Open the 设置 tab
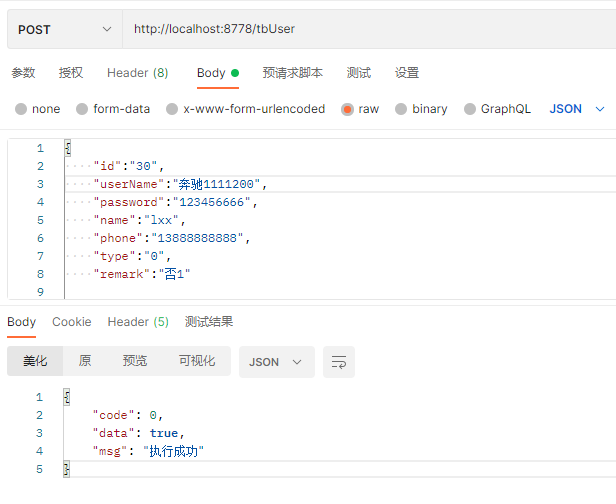The width and height of the screenshot is (616, 504). (x=407, y=73)
